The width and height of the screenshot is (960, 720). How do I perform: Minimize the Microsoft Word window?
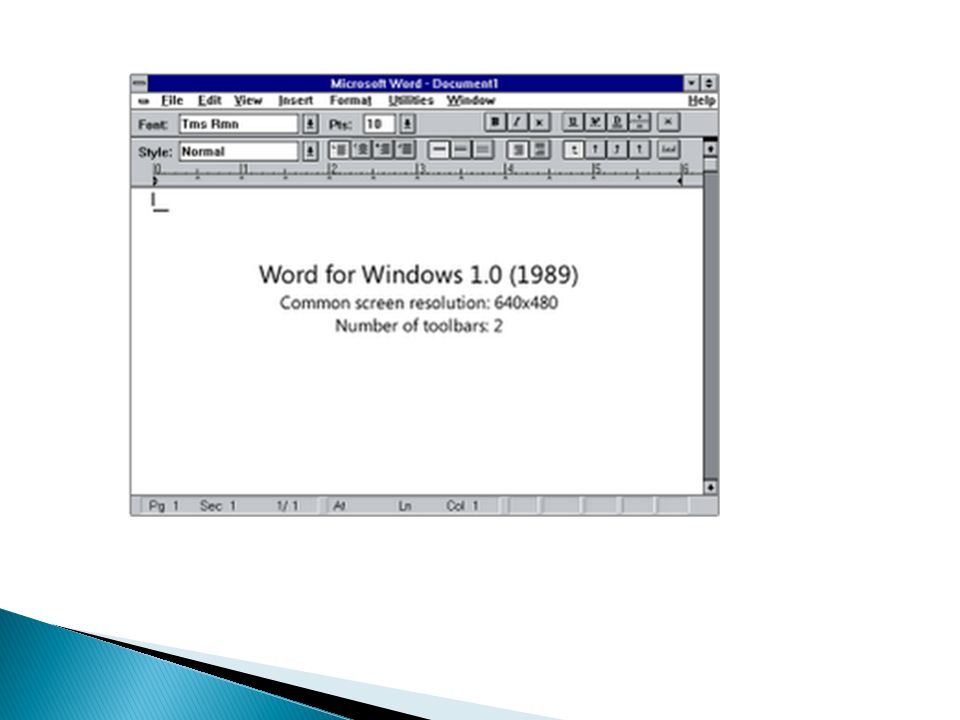692,83
